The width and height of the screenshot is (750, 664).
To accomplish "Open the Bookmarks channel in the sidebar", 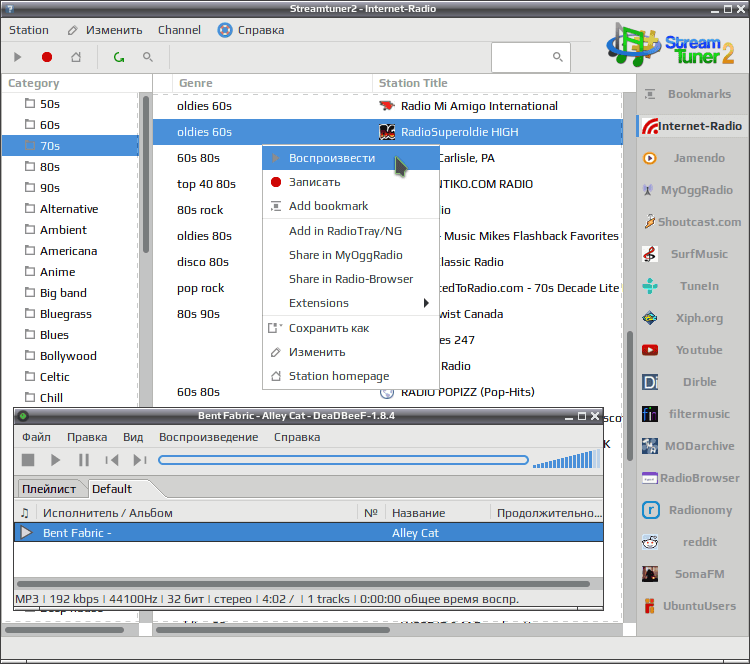I will pos(692,94).
